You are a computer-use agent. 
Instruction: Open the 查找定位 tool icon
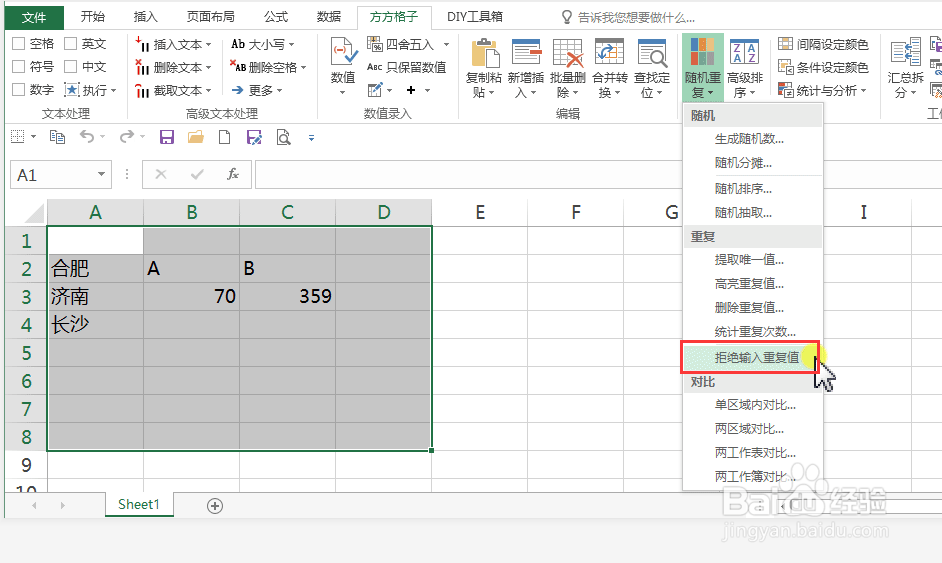point(652,53)
